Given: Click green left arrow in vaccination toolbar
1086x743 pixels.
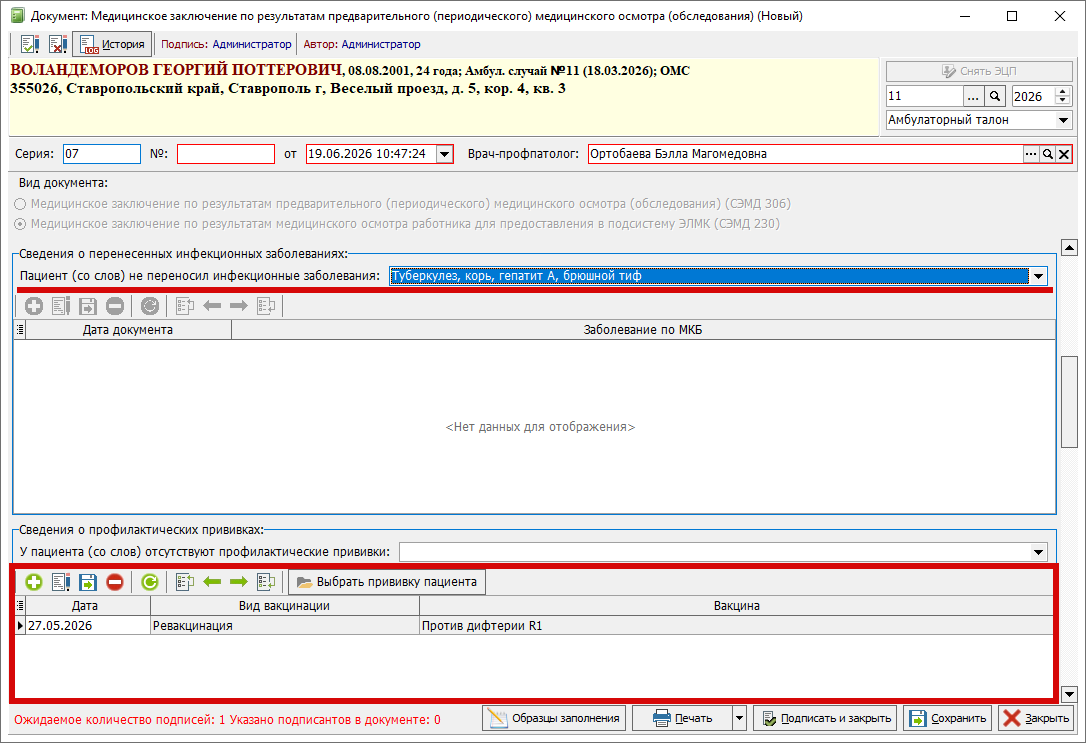Looking at the screenshot, I should point(212,582).
